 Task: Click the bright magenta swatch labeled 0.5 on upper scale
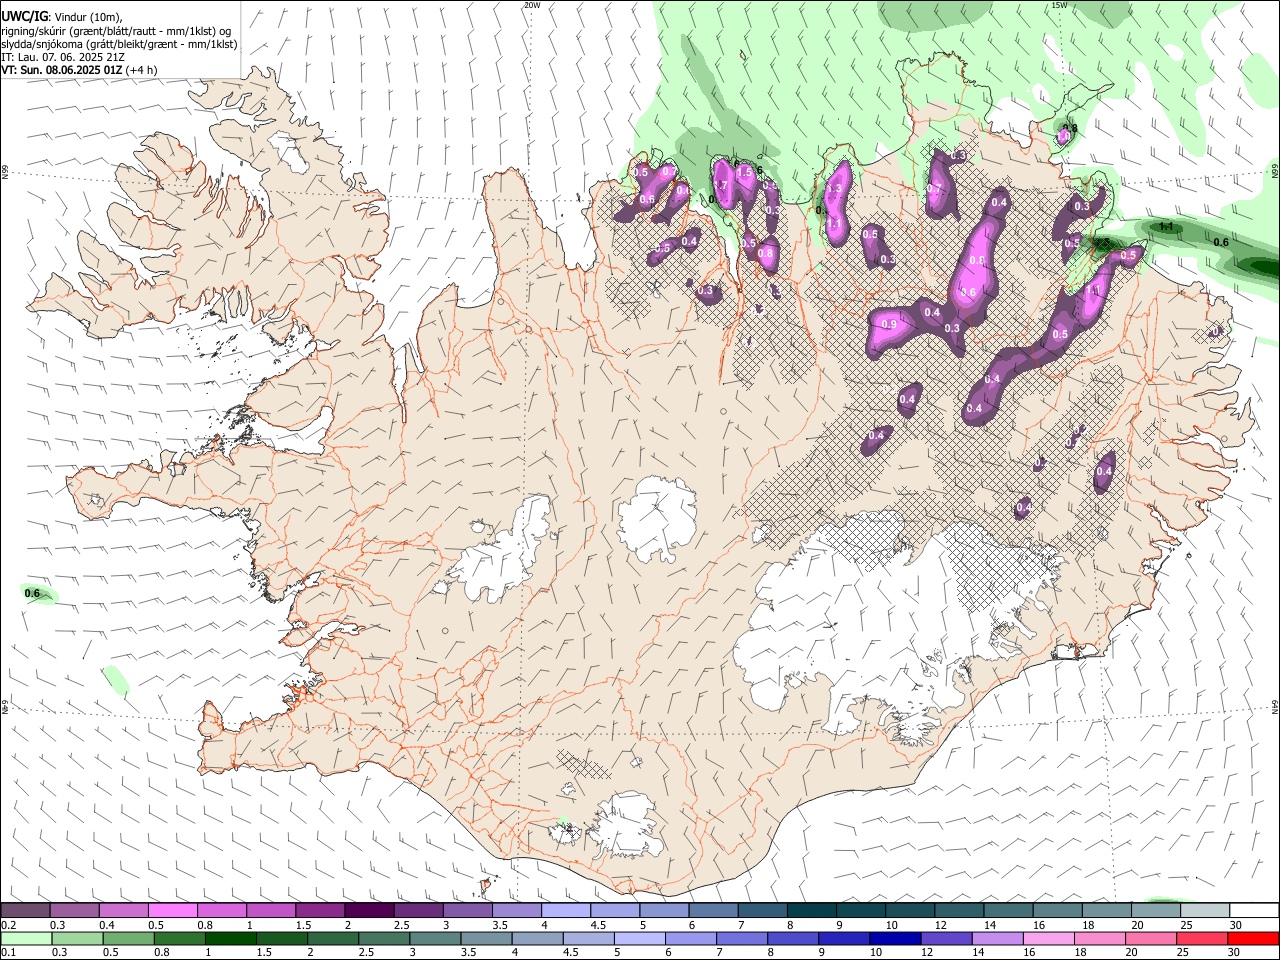172,910
